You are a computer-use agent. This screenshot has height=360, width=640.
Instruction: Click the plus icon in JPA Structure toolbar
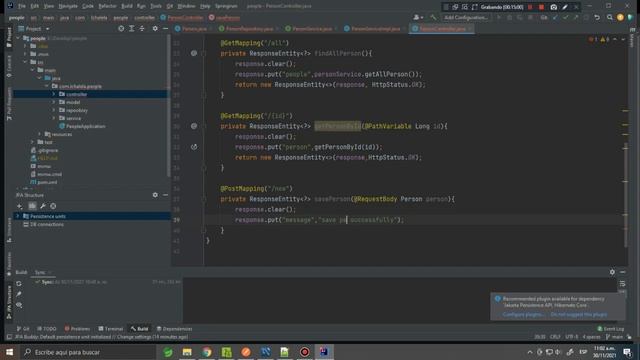[20, 206]
